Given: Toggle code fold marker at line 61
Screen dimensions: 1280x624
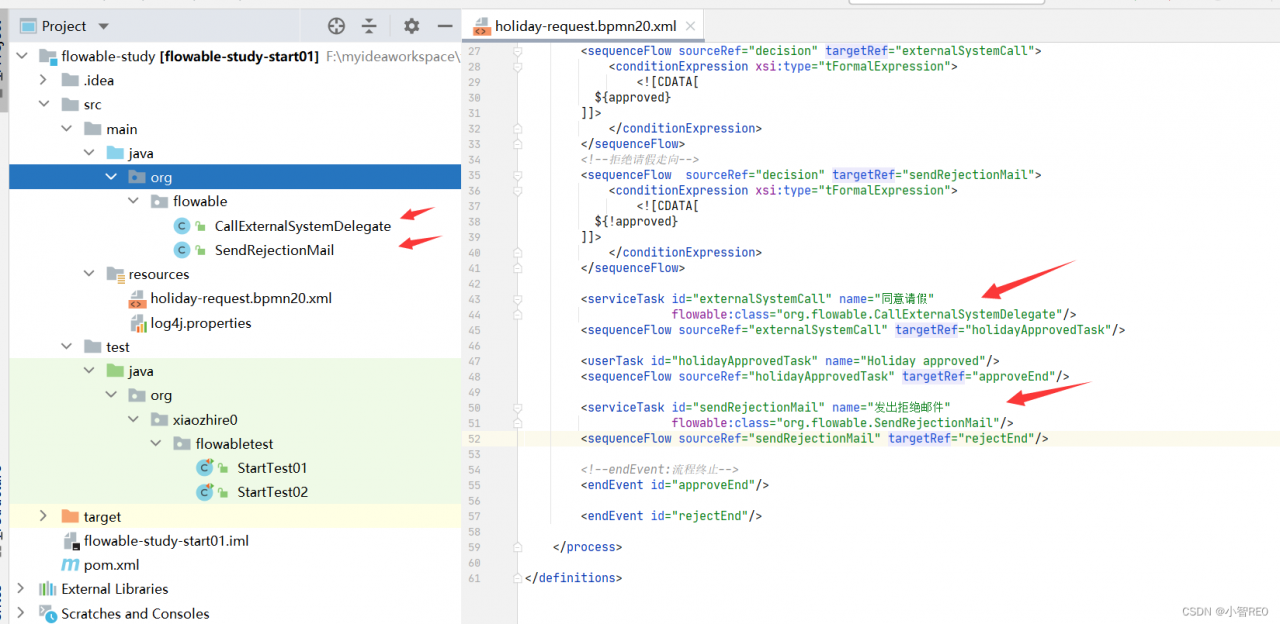Looking at the screenshot, I should click(x=517, y=578).
